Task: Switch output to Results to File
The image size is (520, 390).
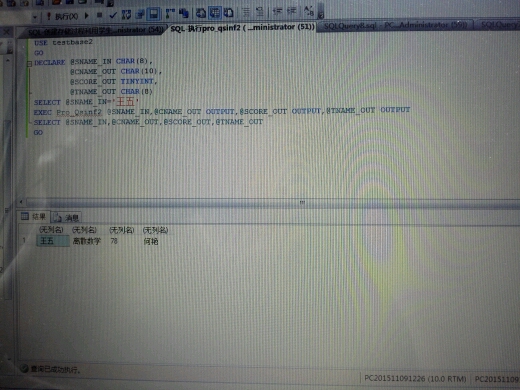Action: pyautogui.click(x=229, y=13)
